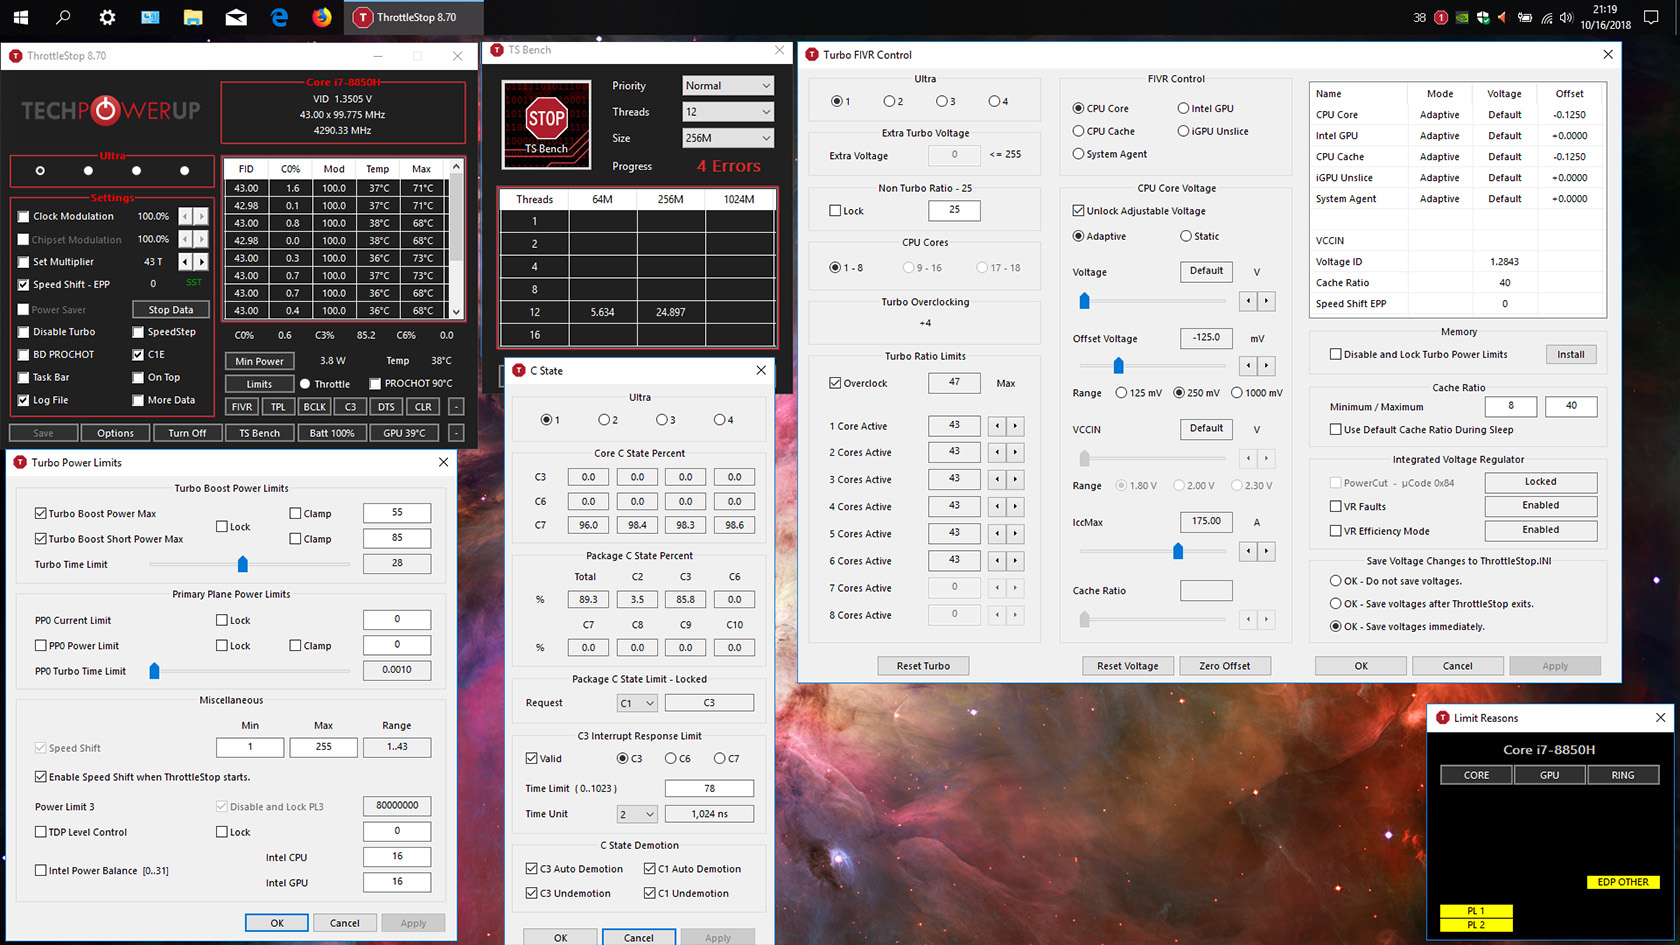The image size is (1680, 945).
Task: Open the Mail app in the taskbar
Action: click(x=236, y=17)
